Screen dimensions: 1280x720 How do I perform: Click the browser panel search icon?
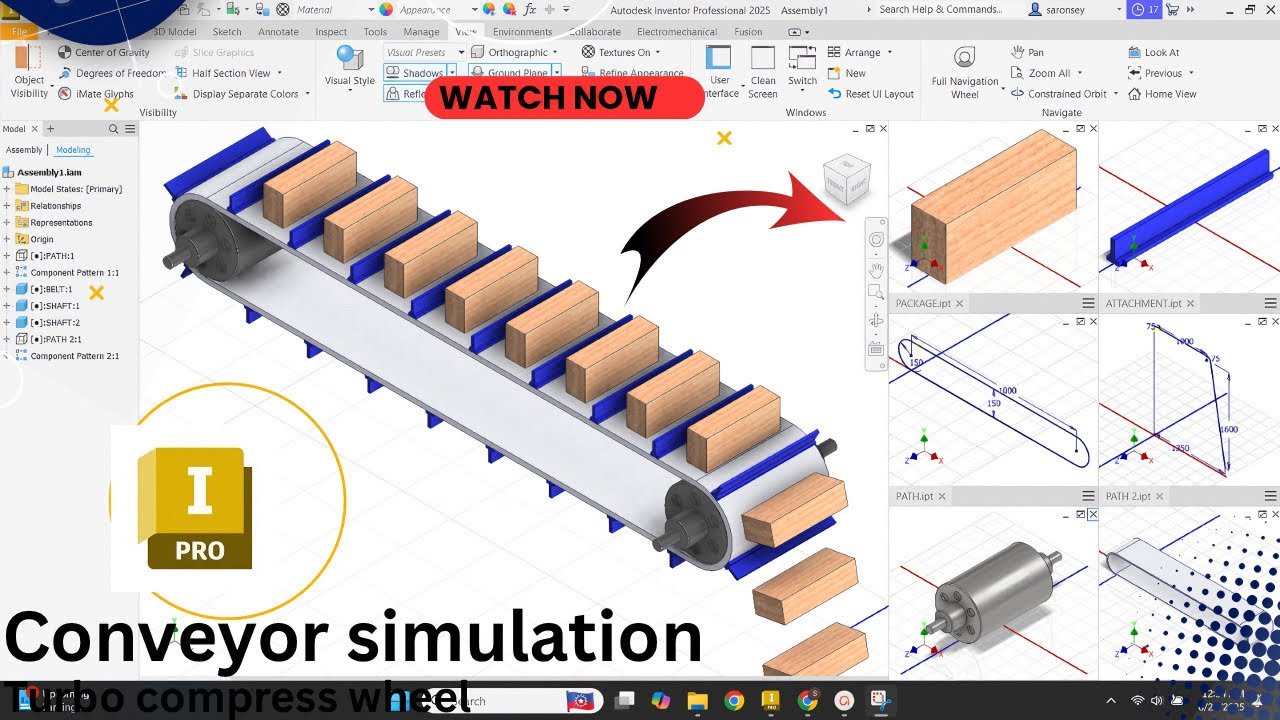tap(114, 129)
